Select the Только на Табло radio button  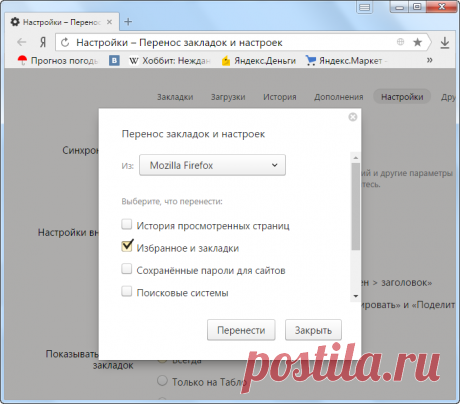[x=162, y=380]
